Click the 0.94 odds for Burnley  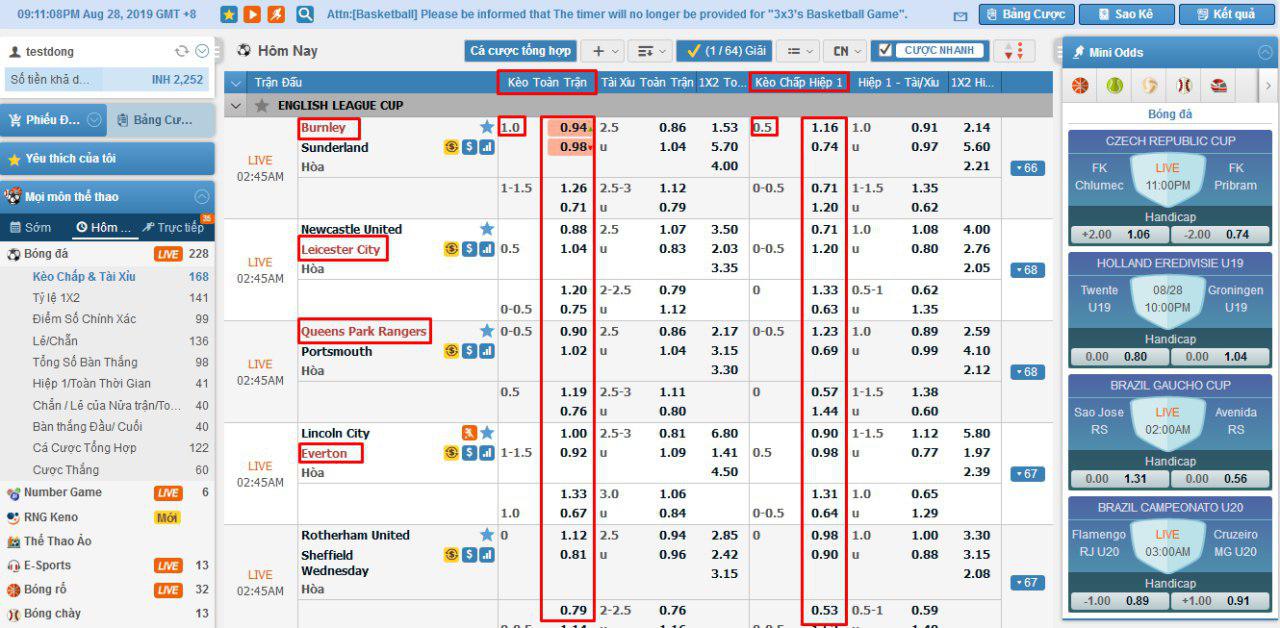(x=573, y=128)
